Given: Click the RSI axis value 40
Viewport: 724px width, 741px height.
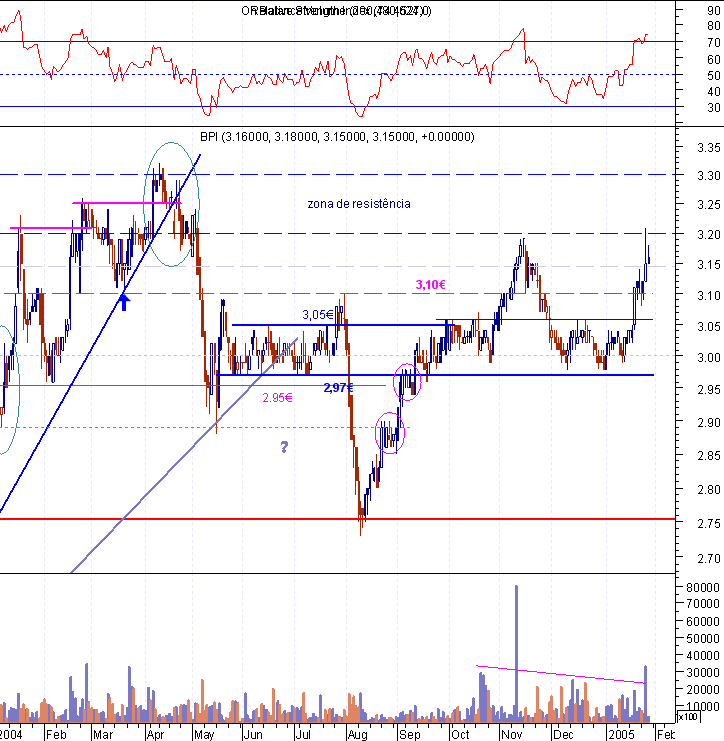Looking at the screenshot, I should pyautogui.click(x=714, y=92).
